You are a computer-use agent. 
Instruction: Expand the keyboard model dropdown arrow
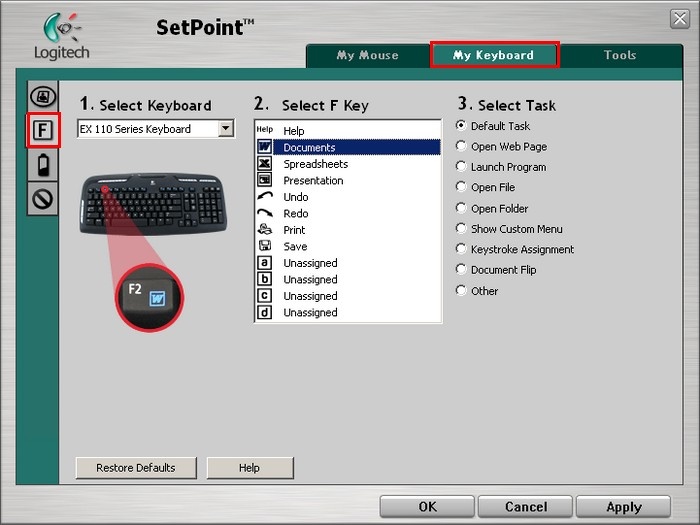click(226, 129)
